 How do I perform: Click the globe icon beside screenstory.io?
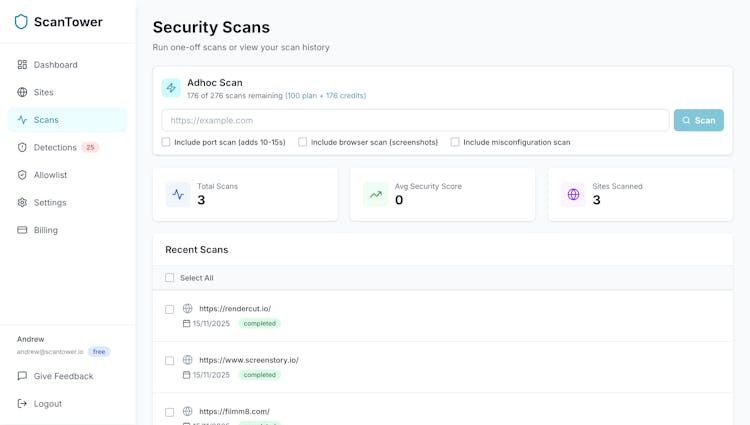click(x=187, y=360)
